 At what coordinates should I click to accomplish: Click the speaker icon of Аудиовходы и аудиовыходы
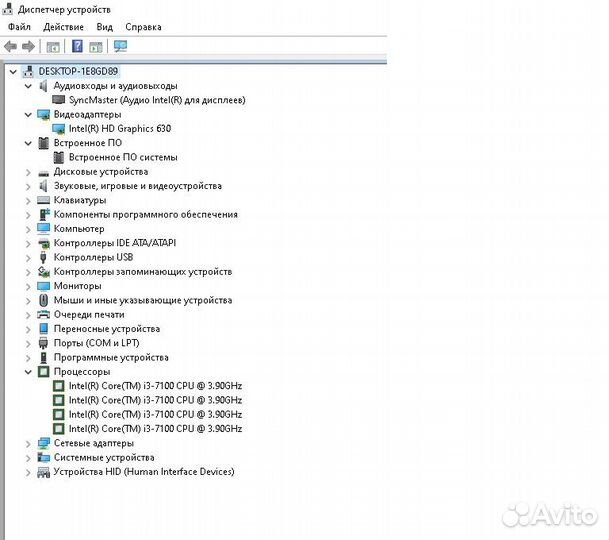click(44, 86)
